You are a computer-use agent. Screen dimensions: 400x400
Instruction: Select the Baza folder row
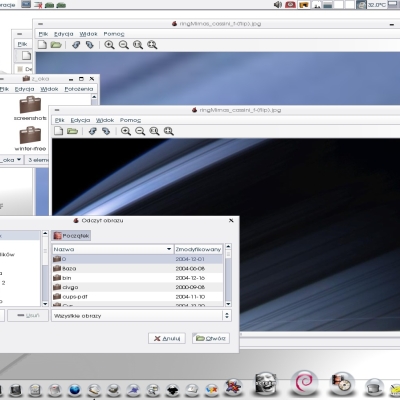tap(138, 268)
